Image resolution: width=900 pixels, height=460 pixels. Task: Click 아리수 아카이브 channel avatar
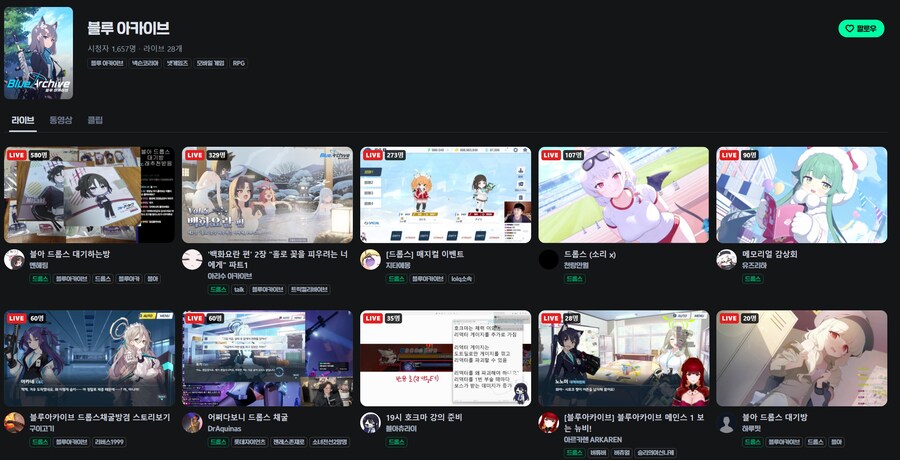pos(192,260)
